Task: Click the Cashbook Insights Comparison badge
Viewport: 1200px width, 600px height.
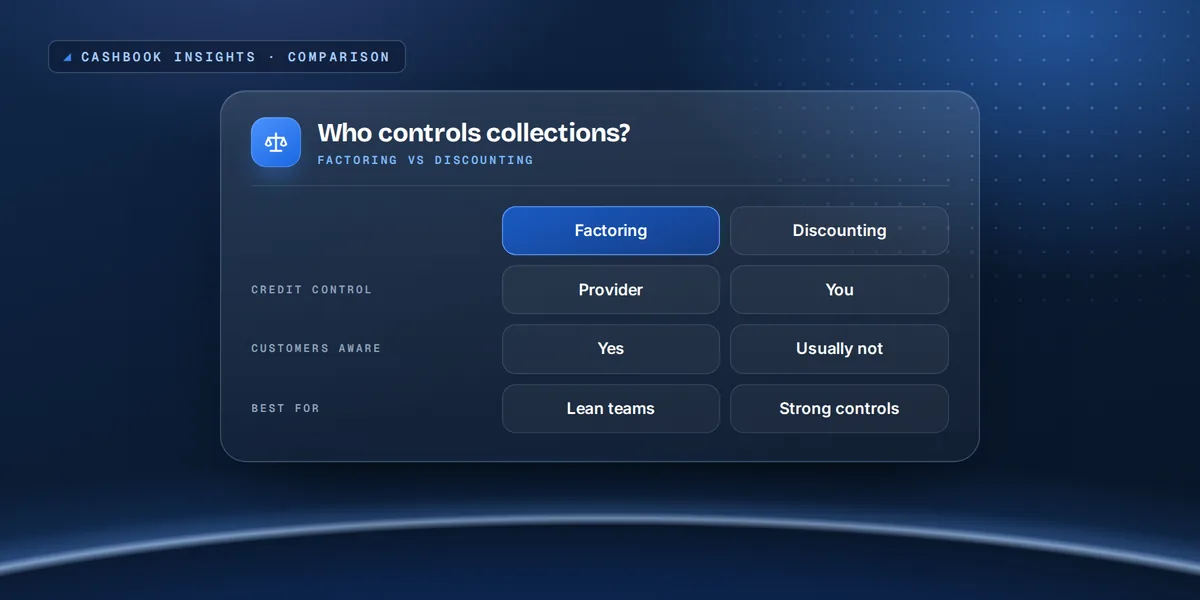Action: point(227,57)
